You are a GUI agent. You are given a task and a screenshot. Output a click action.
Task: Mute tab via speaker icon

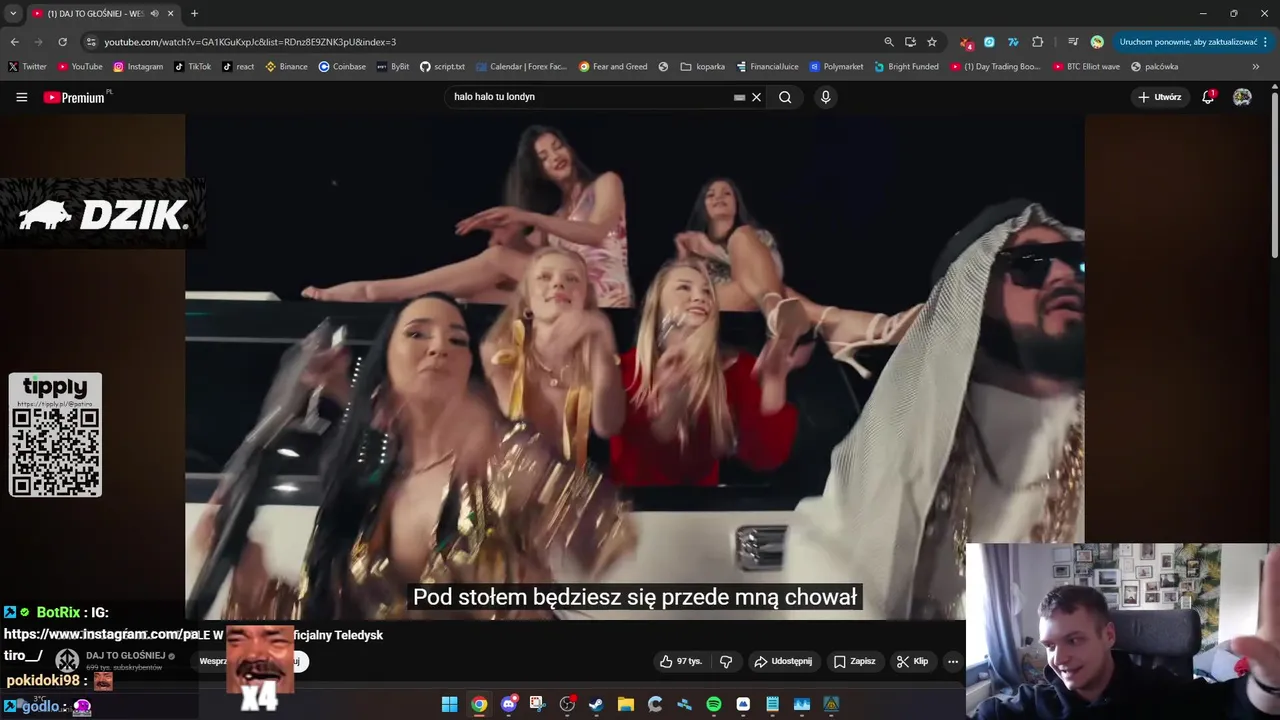(154, 14)
